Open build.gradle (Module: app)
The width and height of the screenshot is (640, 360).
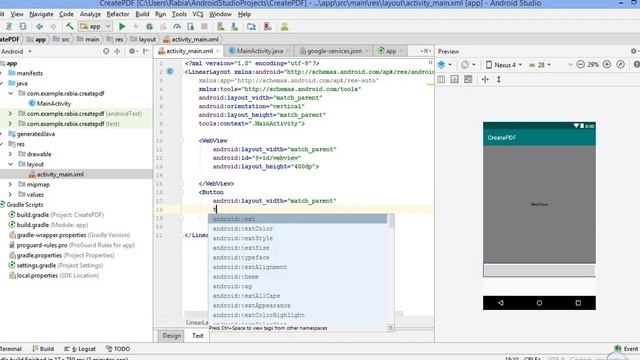[x=48, y=225]
